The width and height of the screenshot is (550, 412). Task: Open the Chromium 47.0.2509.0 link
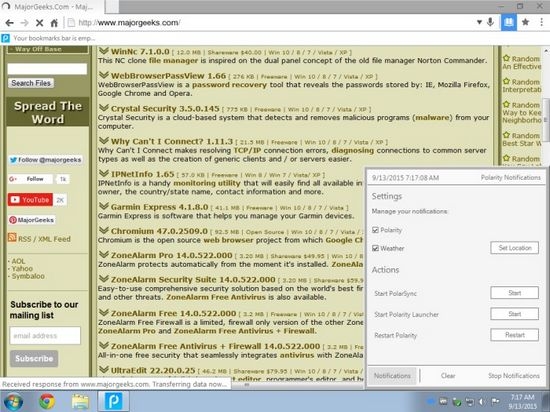coord(159,231)
